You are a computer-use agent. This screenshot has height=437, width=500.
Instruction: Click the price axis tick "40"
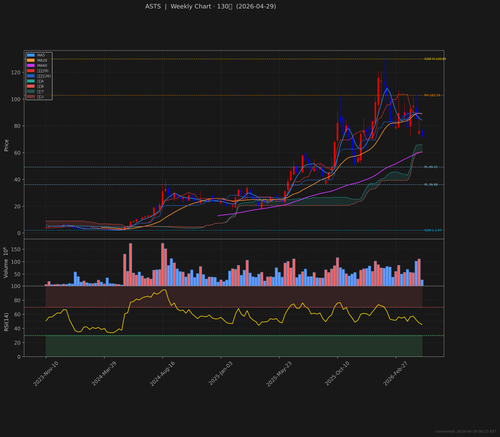(17, 180)
